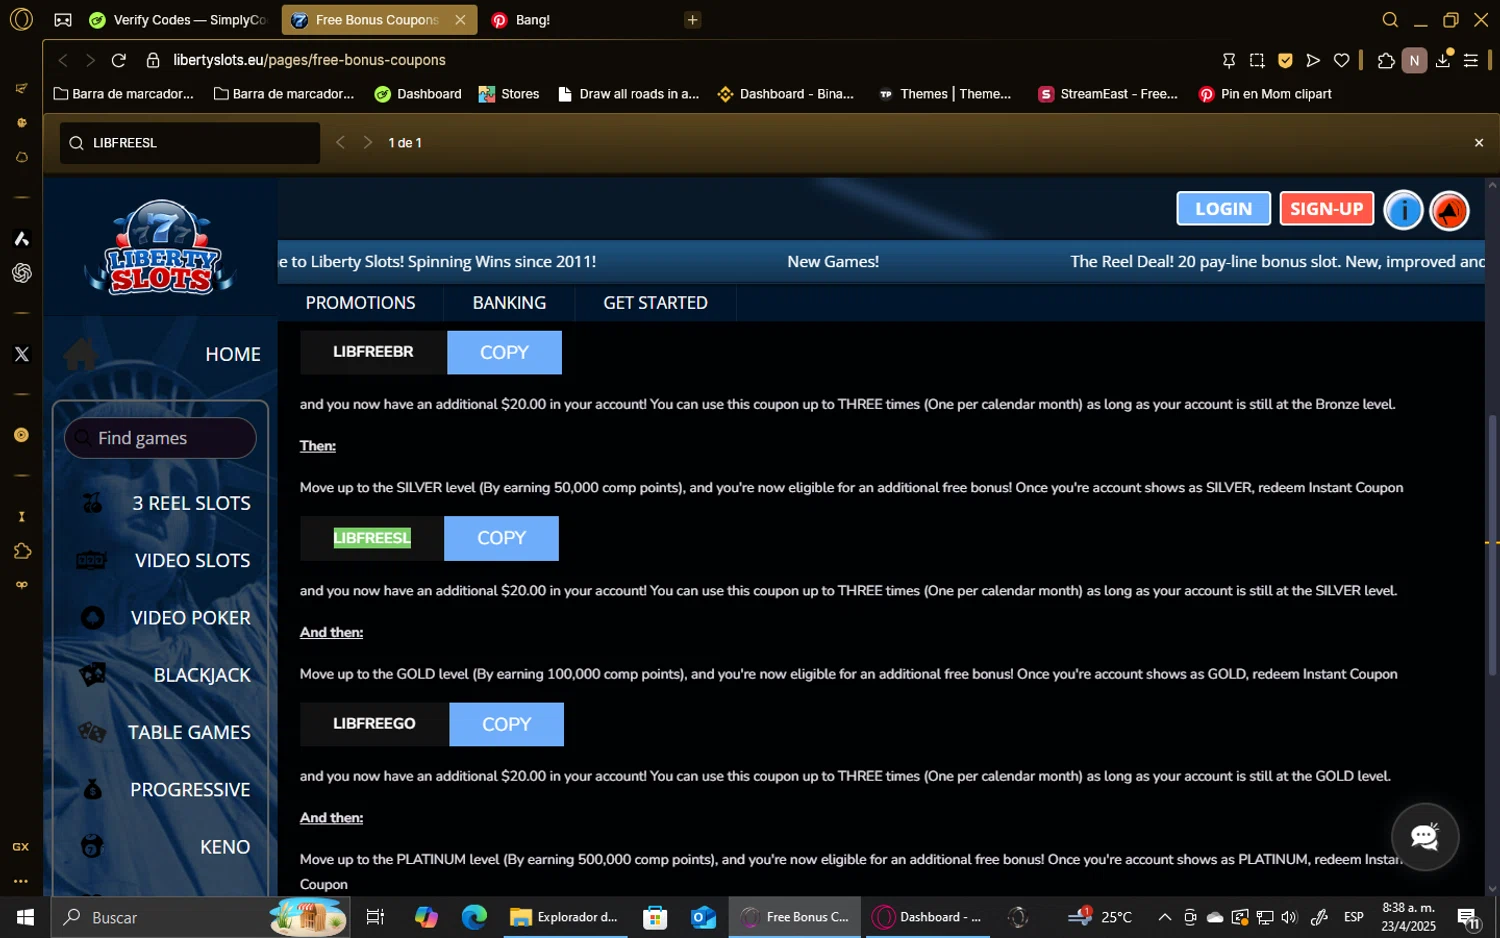Click the Find games search field
The height and width of the screenshot is (938, 1500).
click(x=160, y=438)
